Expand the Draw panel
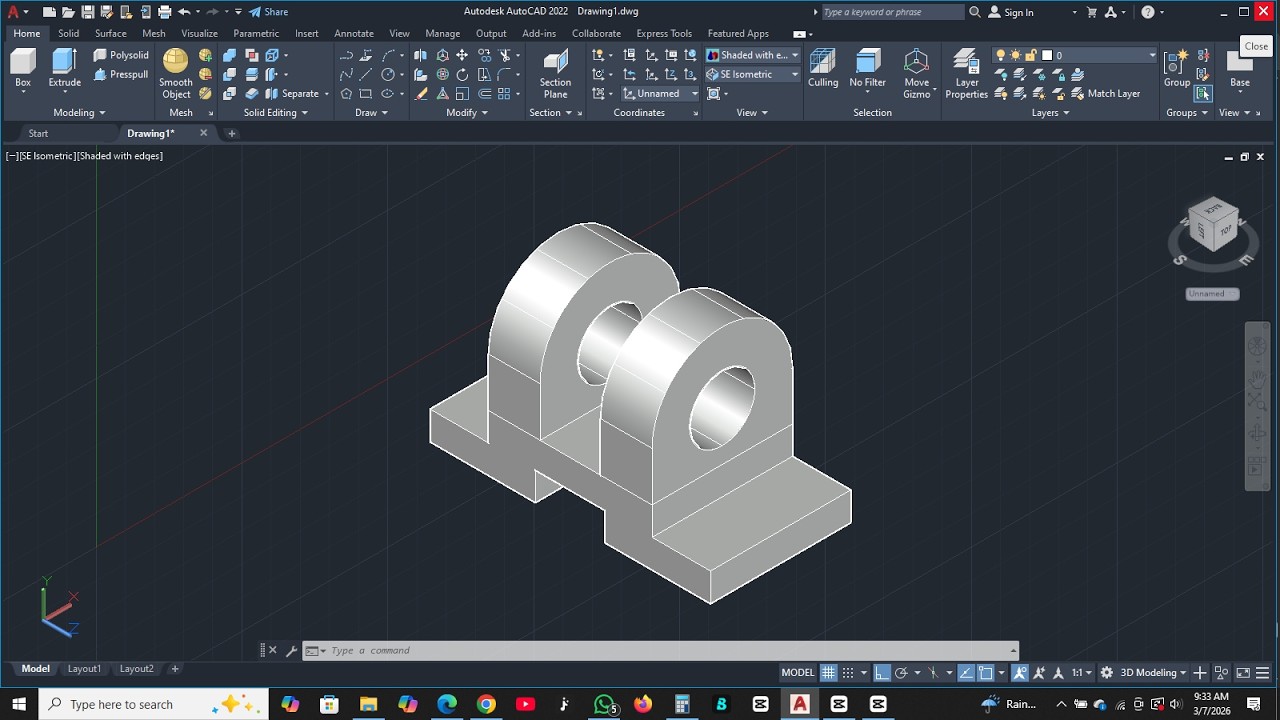Viewport: 1280px width, 720px height. [371, 112]
